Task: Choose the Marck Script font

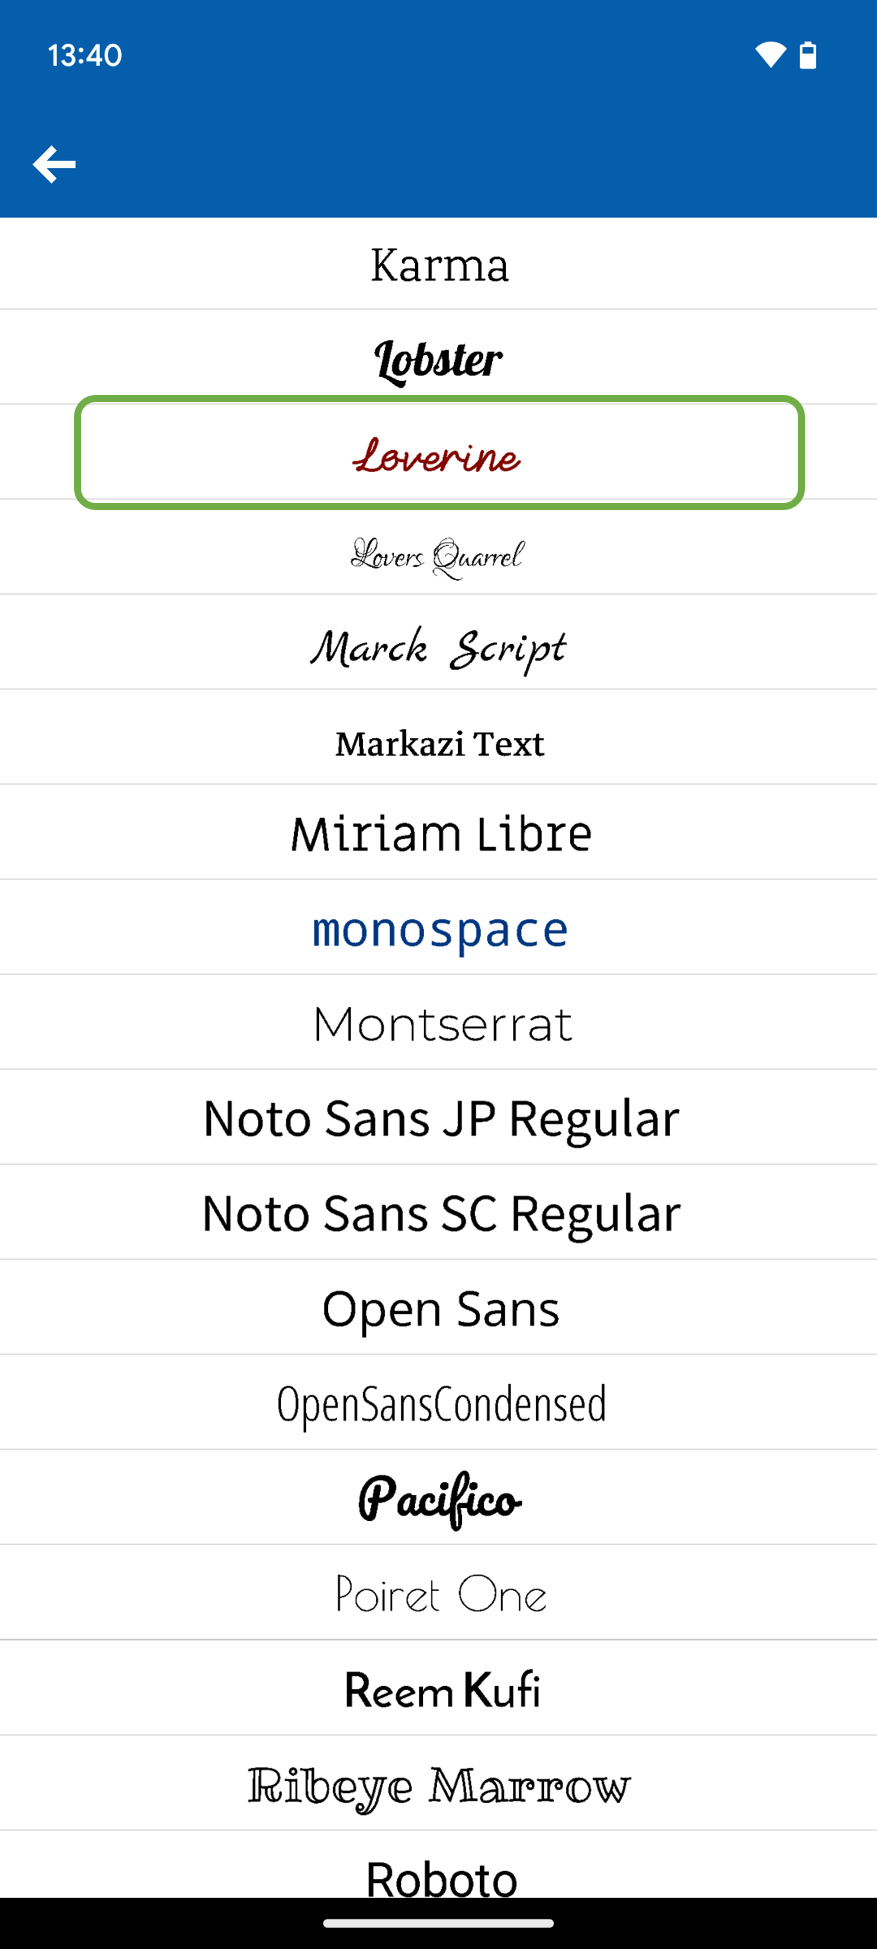Action: 439,648
